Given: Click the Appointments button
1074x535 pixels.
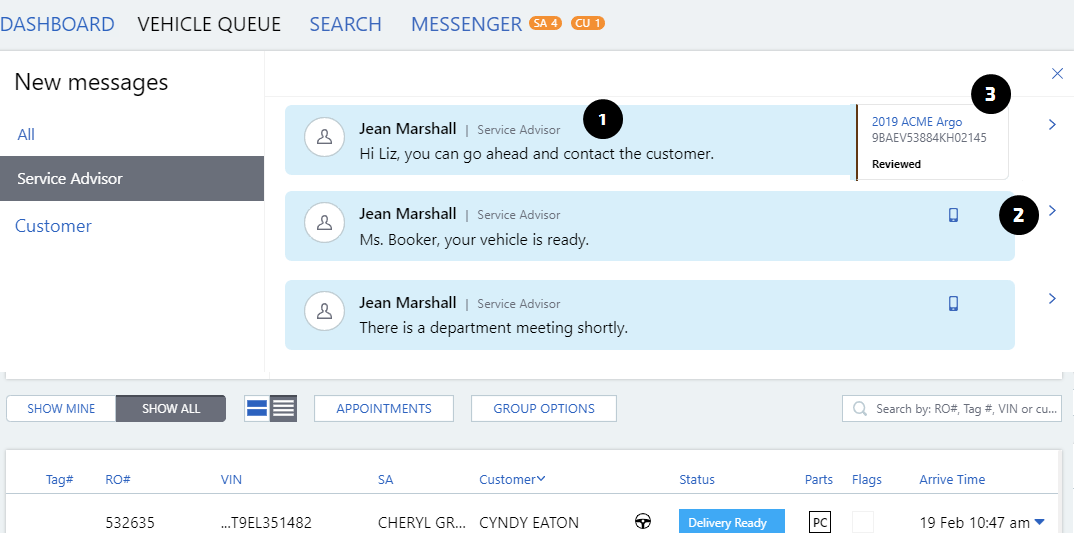Looking at the screenshot, I should click(384, 408).
